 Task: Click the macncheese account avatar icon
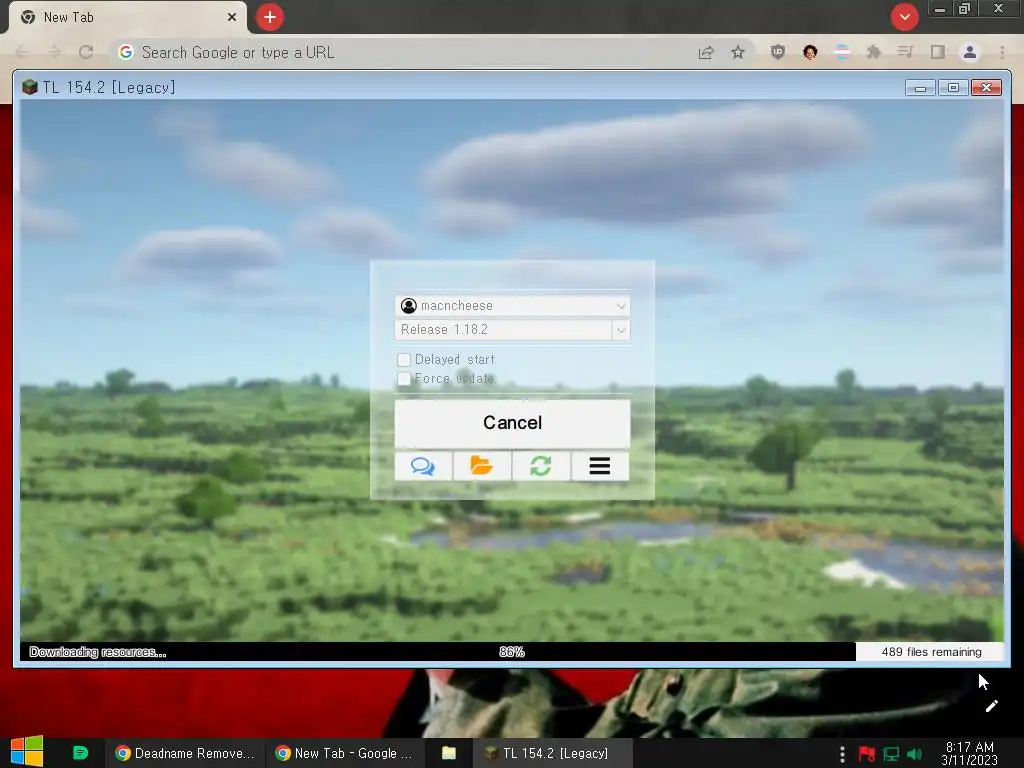pyautogui.click(x=409, y=306)
